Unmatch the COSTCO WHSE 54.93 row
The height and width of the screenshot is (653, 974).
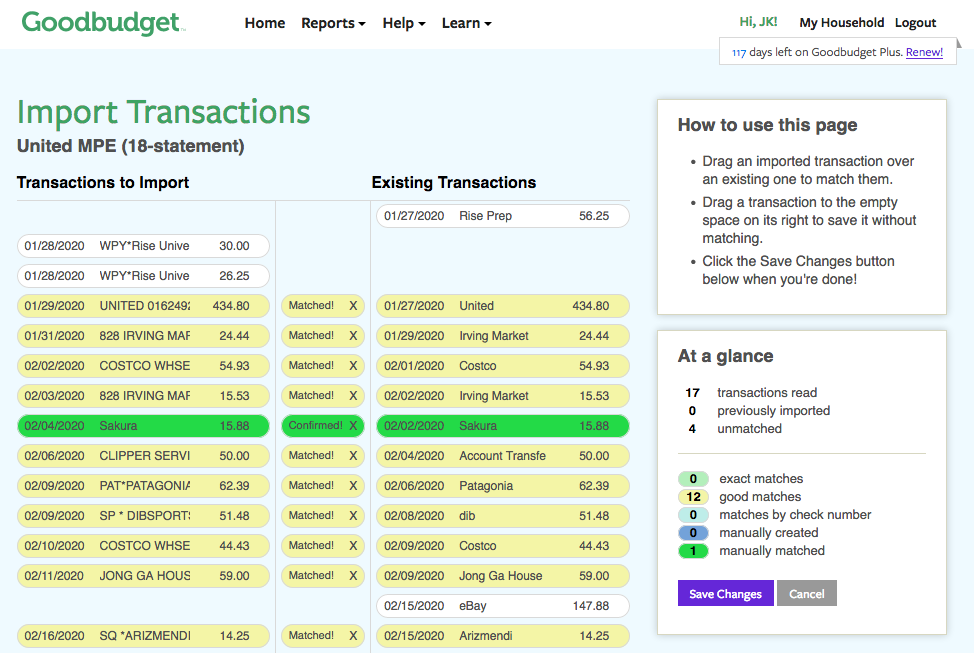tap(353, 365)
